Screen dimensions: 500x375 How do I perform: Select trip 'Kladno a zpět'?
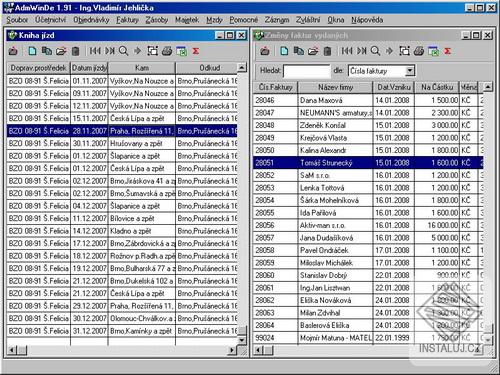click(122, 231)
